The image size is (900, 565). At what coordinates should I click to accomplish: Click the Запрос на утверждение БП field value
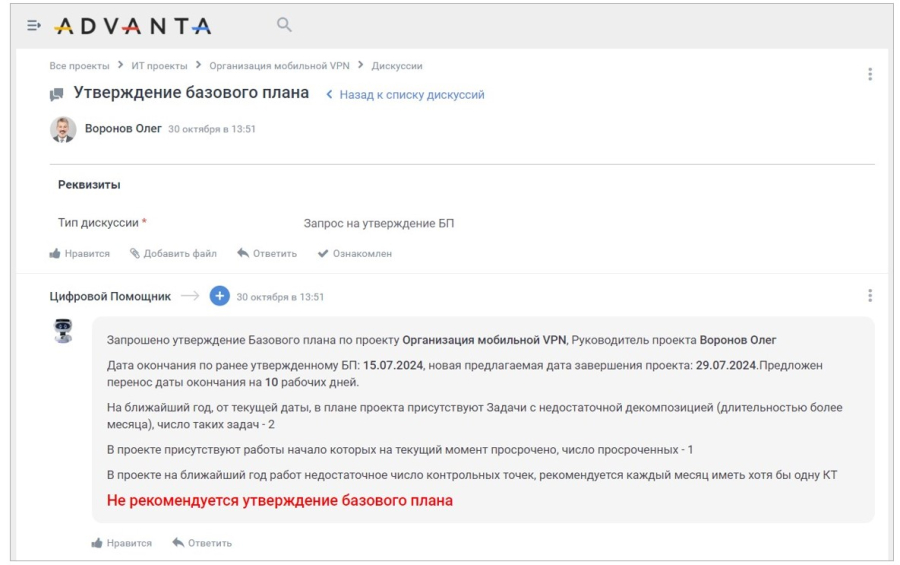(x=379, y=223)
